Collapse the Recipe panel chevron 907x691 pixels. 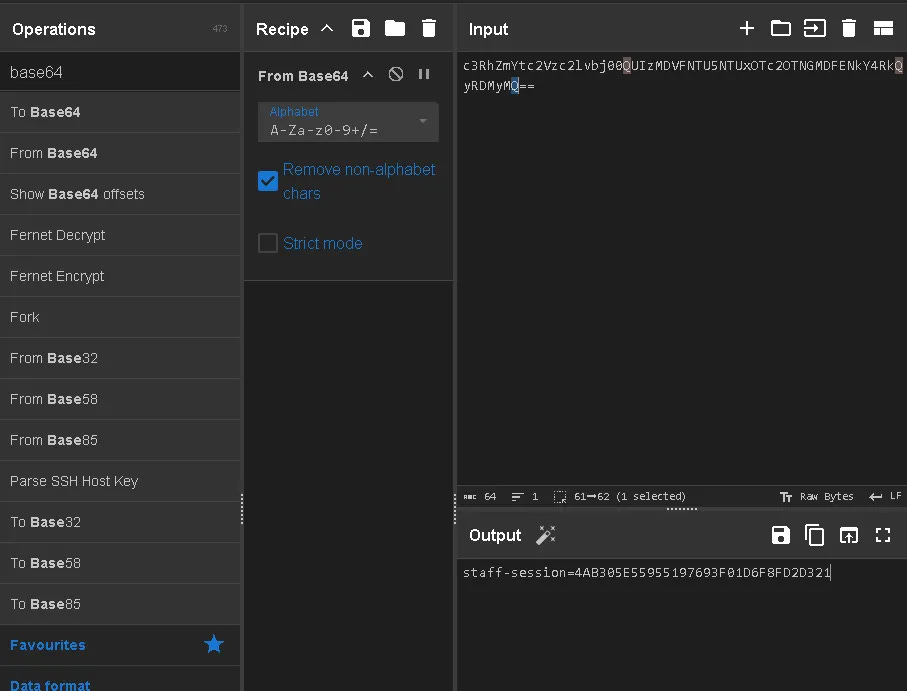[x=327, y=28]
